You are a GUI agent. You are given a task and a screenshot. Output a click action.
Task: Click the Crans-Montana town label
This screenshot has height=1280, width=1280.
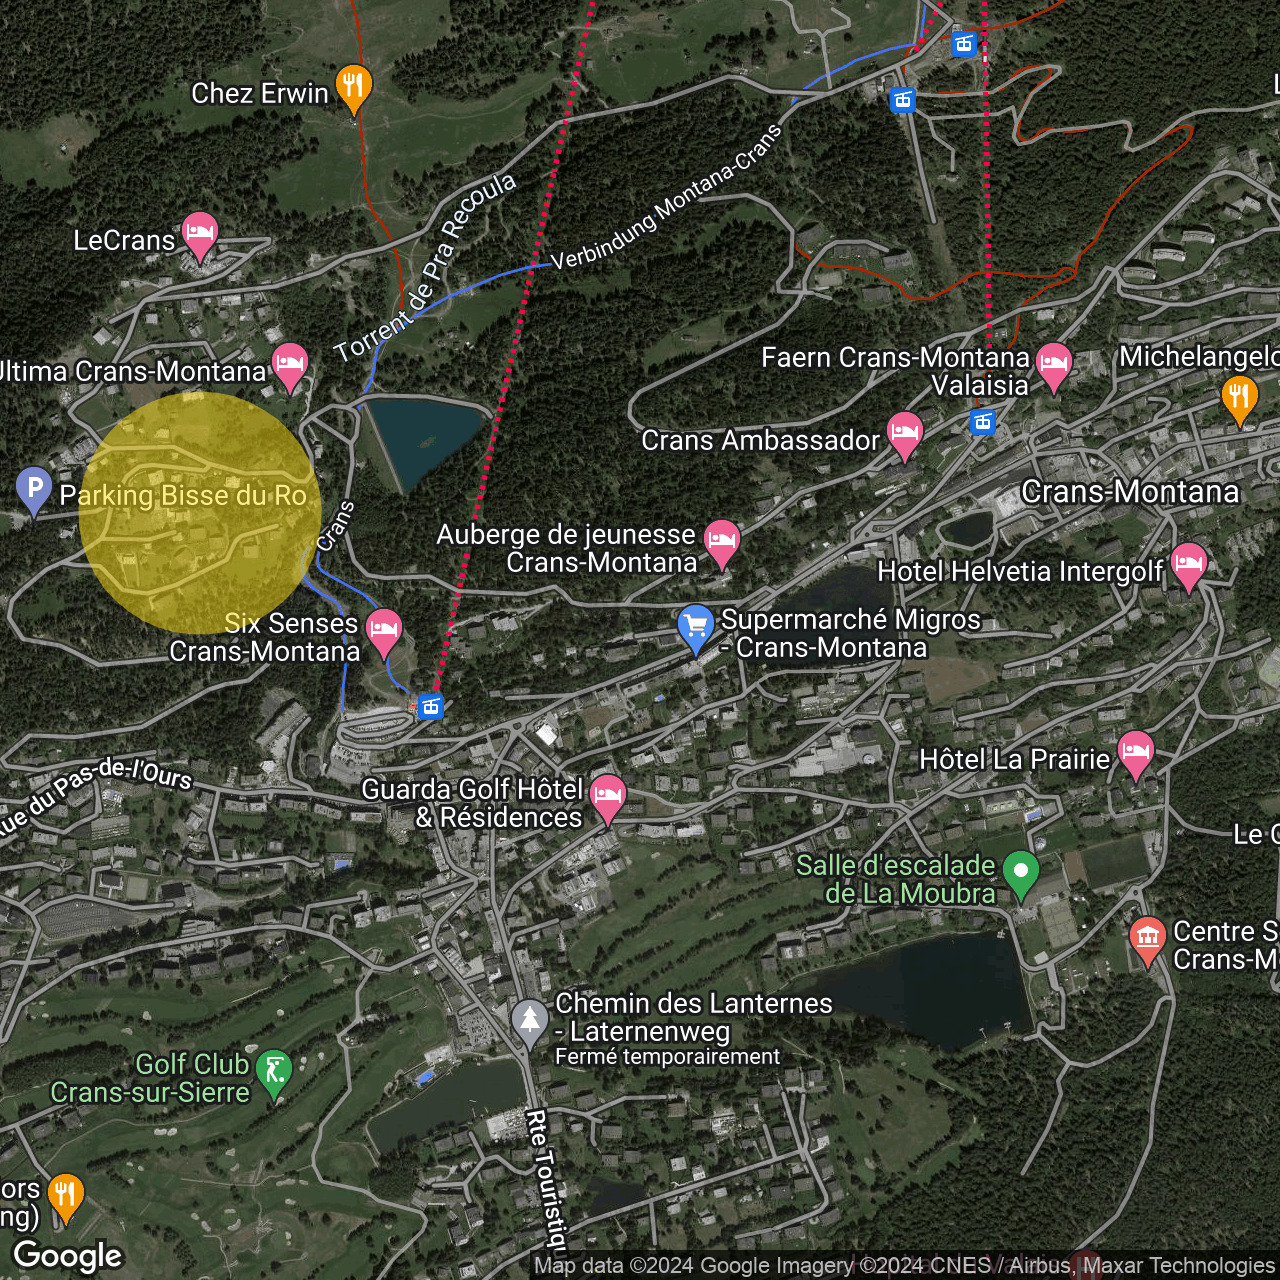coord(1130,492)
